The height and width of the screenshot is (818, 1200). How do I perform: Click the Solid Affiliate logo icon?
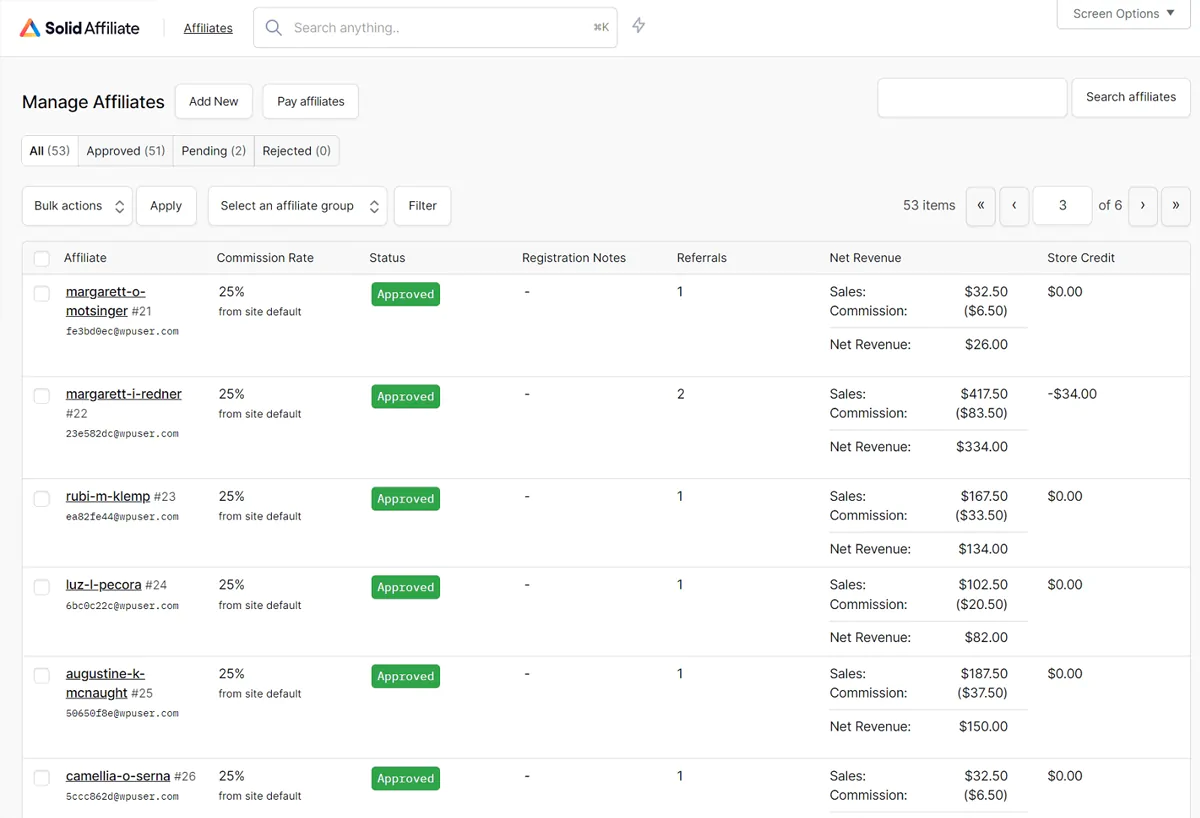[x=30, y=28]
